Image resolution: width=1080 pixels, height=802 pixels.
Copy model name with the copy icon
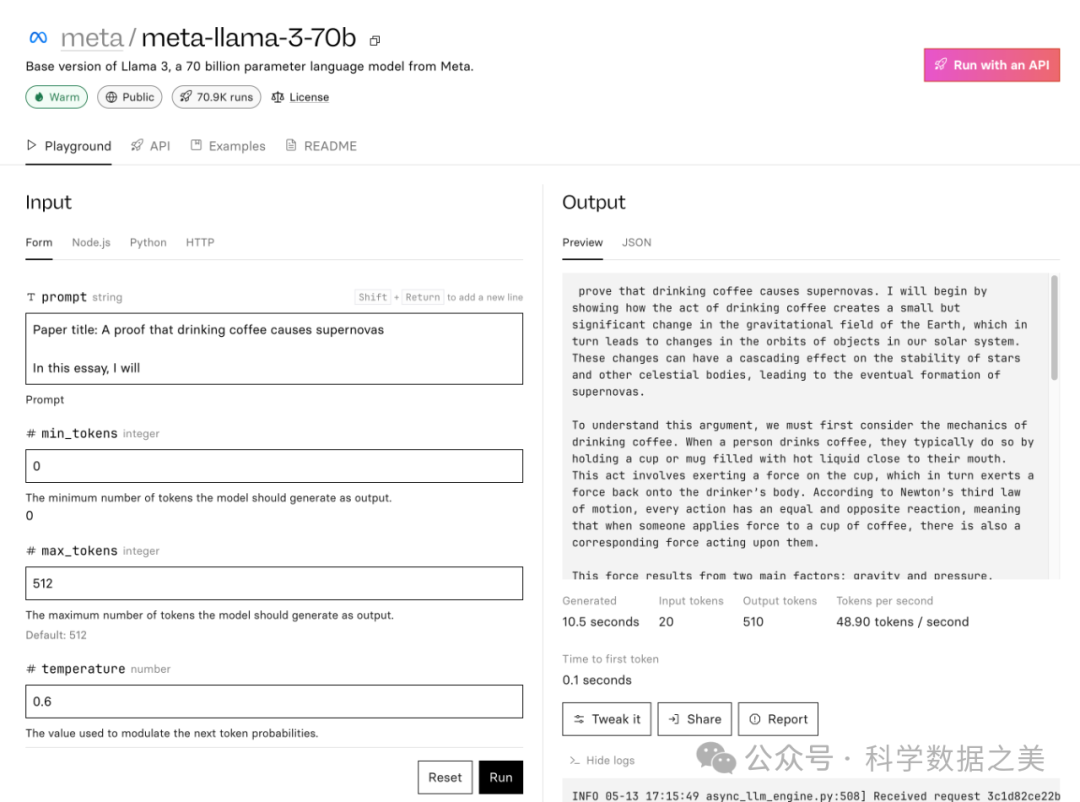click(x=375, y=41)
